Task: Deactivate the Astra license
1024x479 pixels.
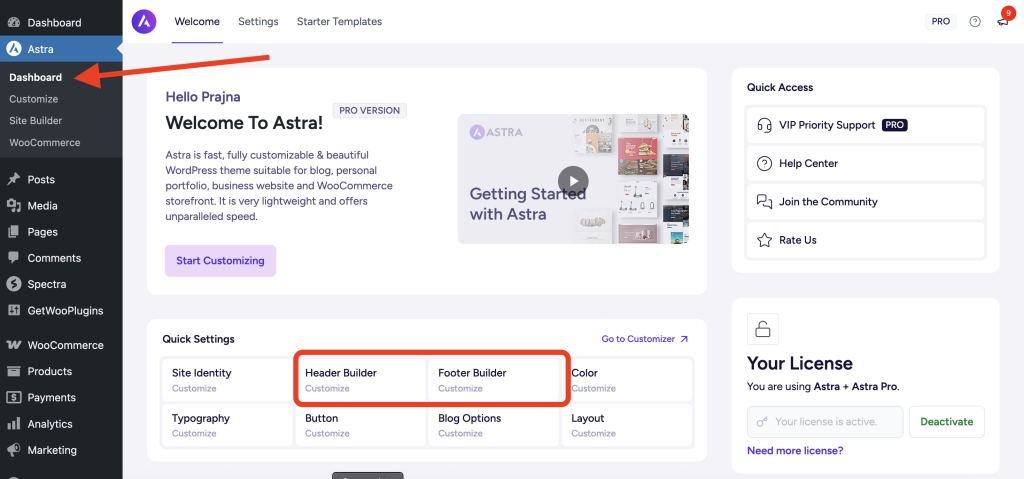Action: 946,422
